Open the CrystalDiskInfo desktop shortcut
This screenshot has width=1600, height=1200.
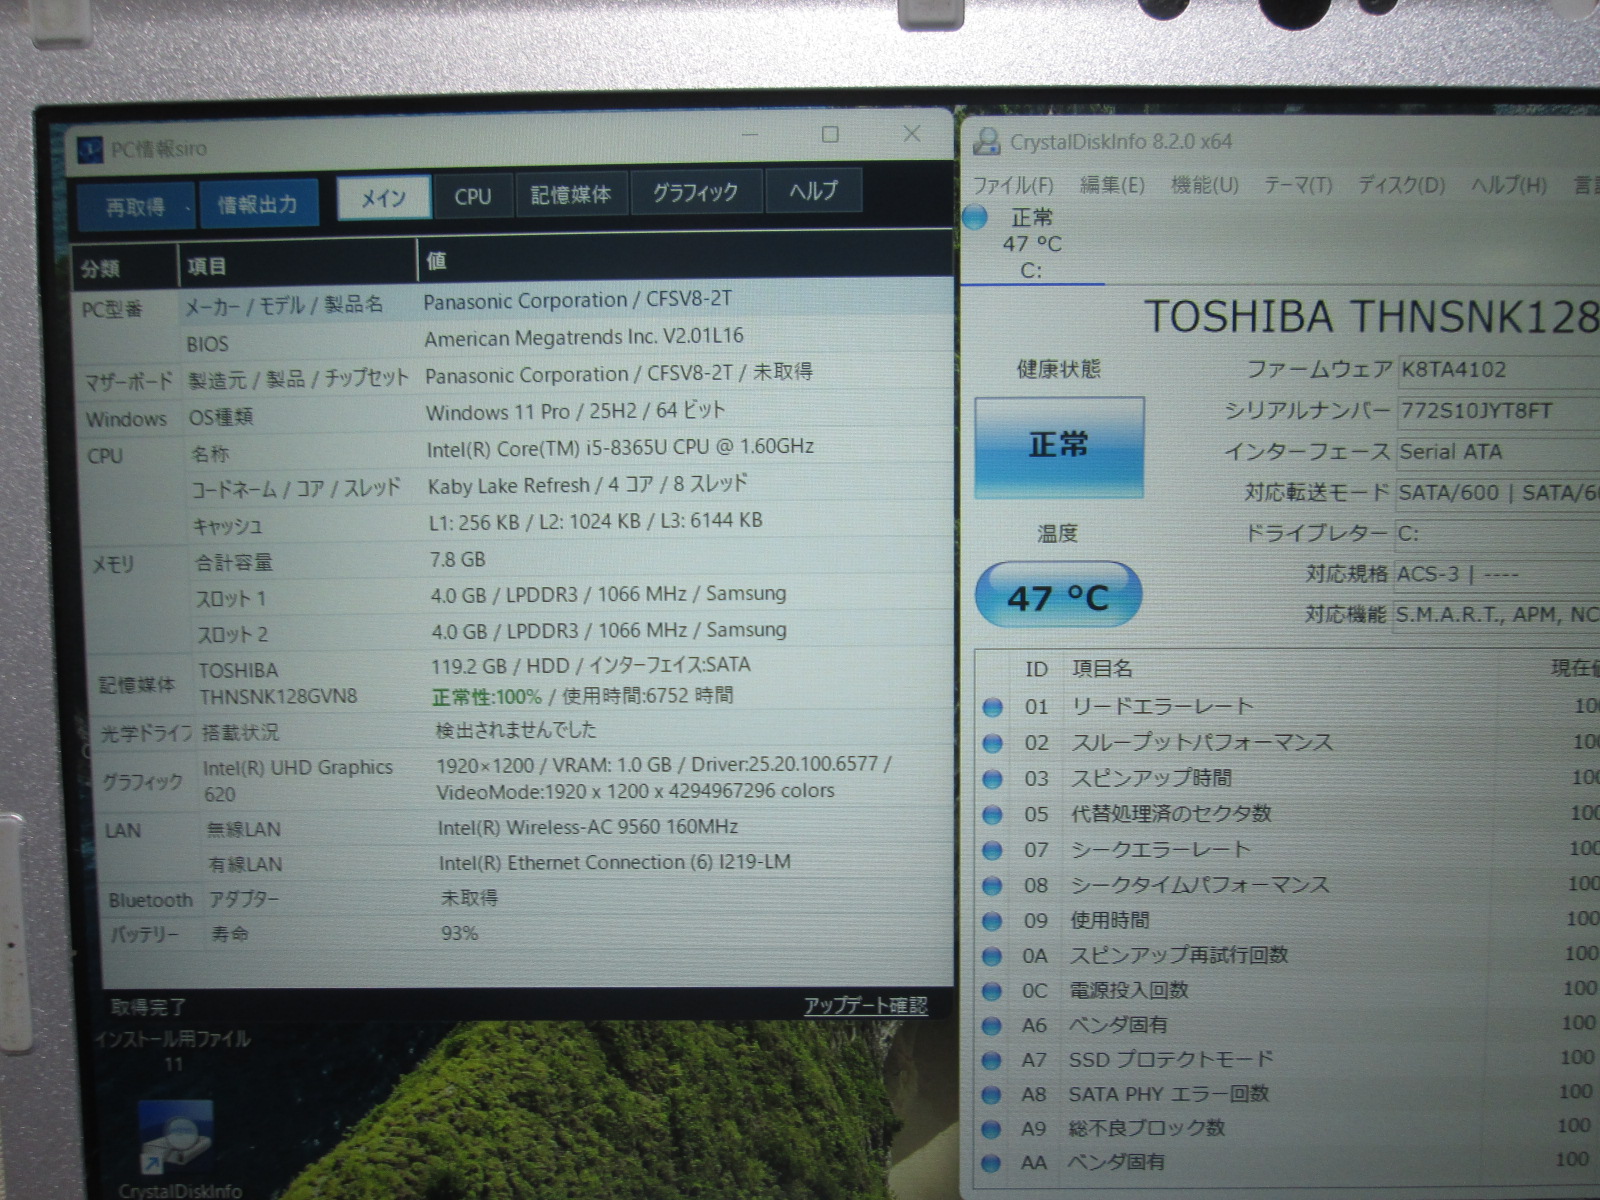pyautogui.click(x=178, y=1150)
